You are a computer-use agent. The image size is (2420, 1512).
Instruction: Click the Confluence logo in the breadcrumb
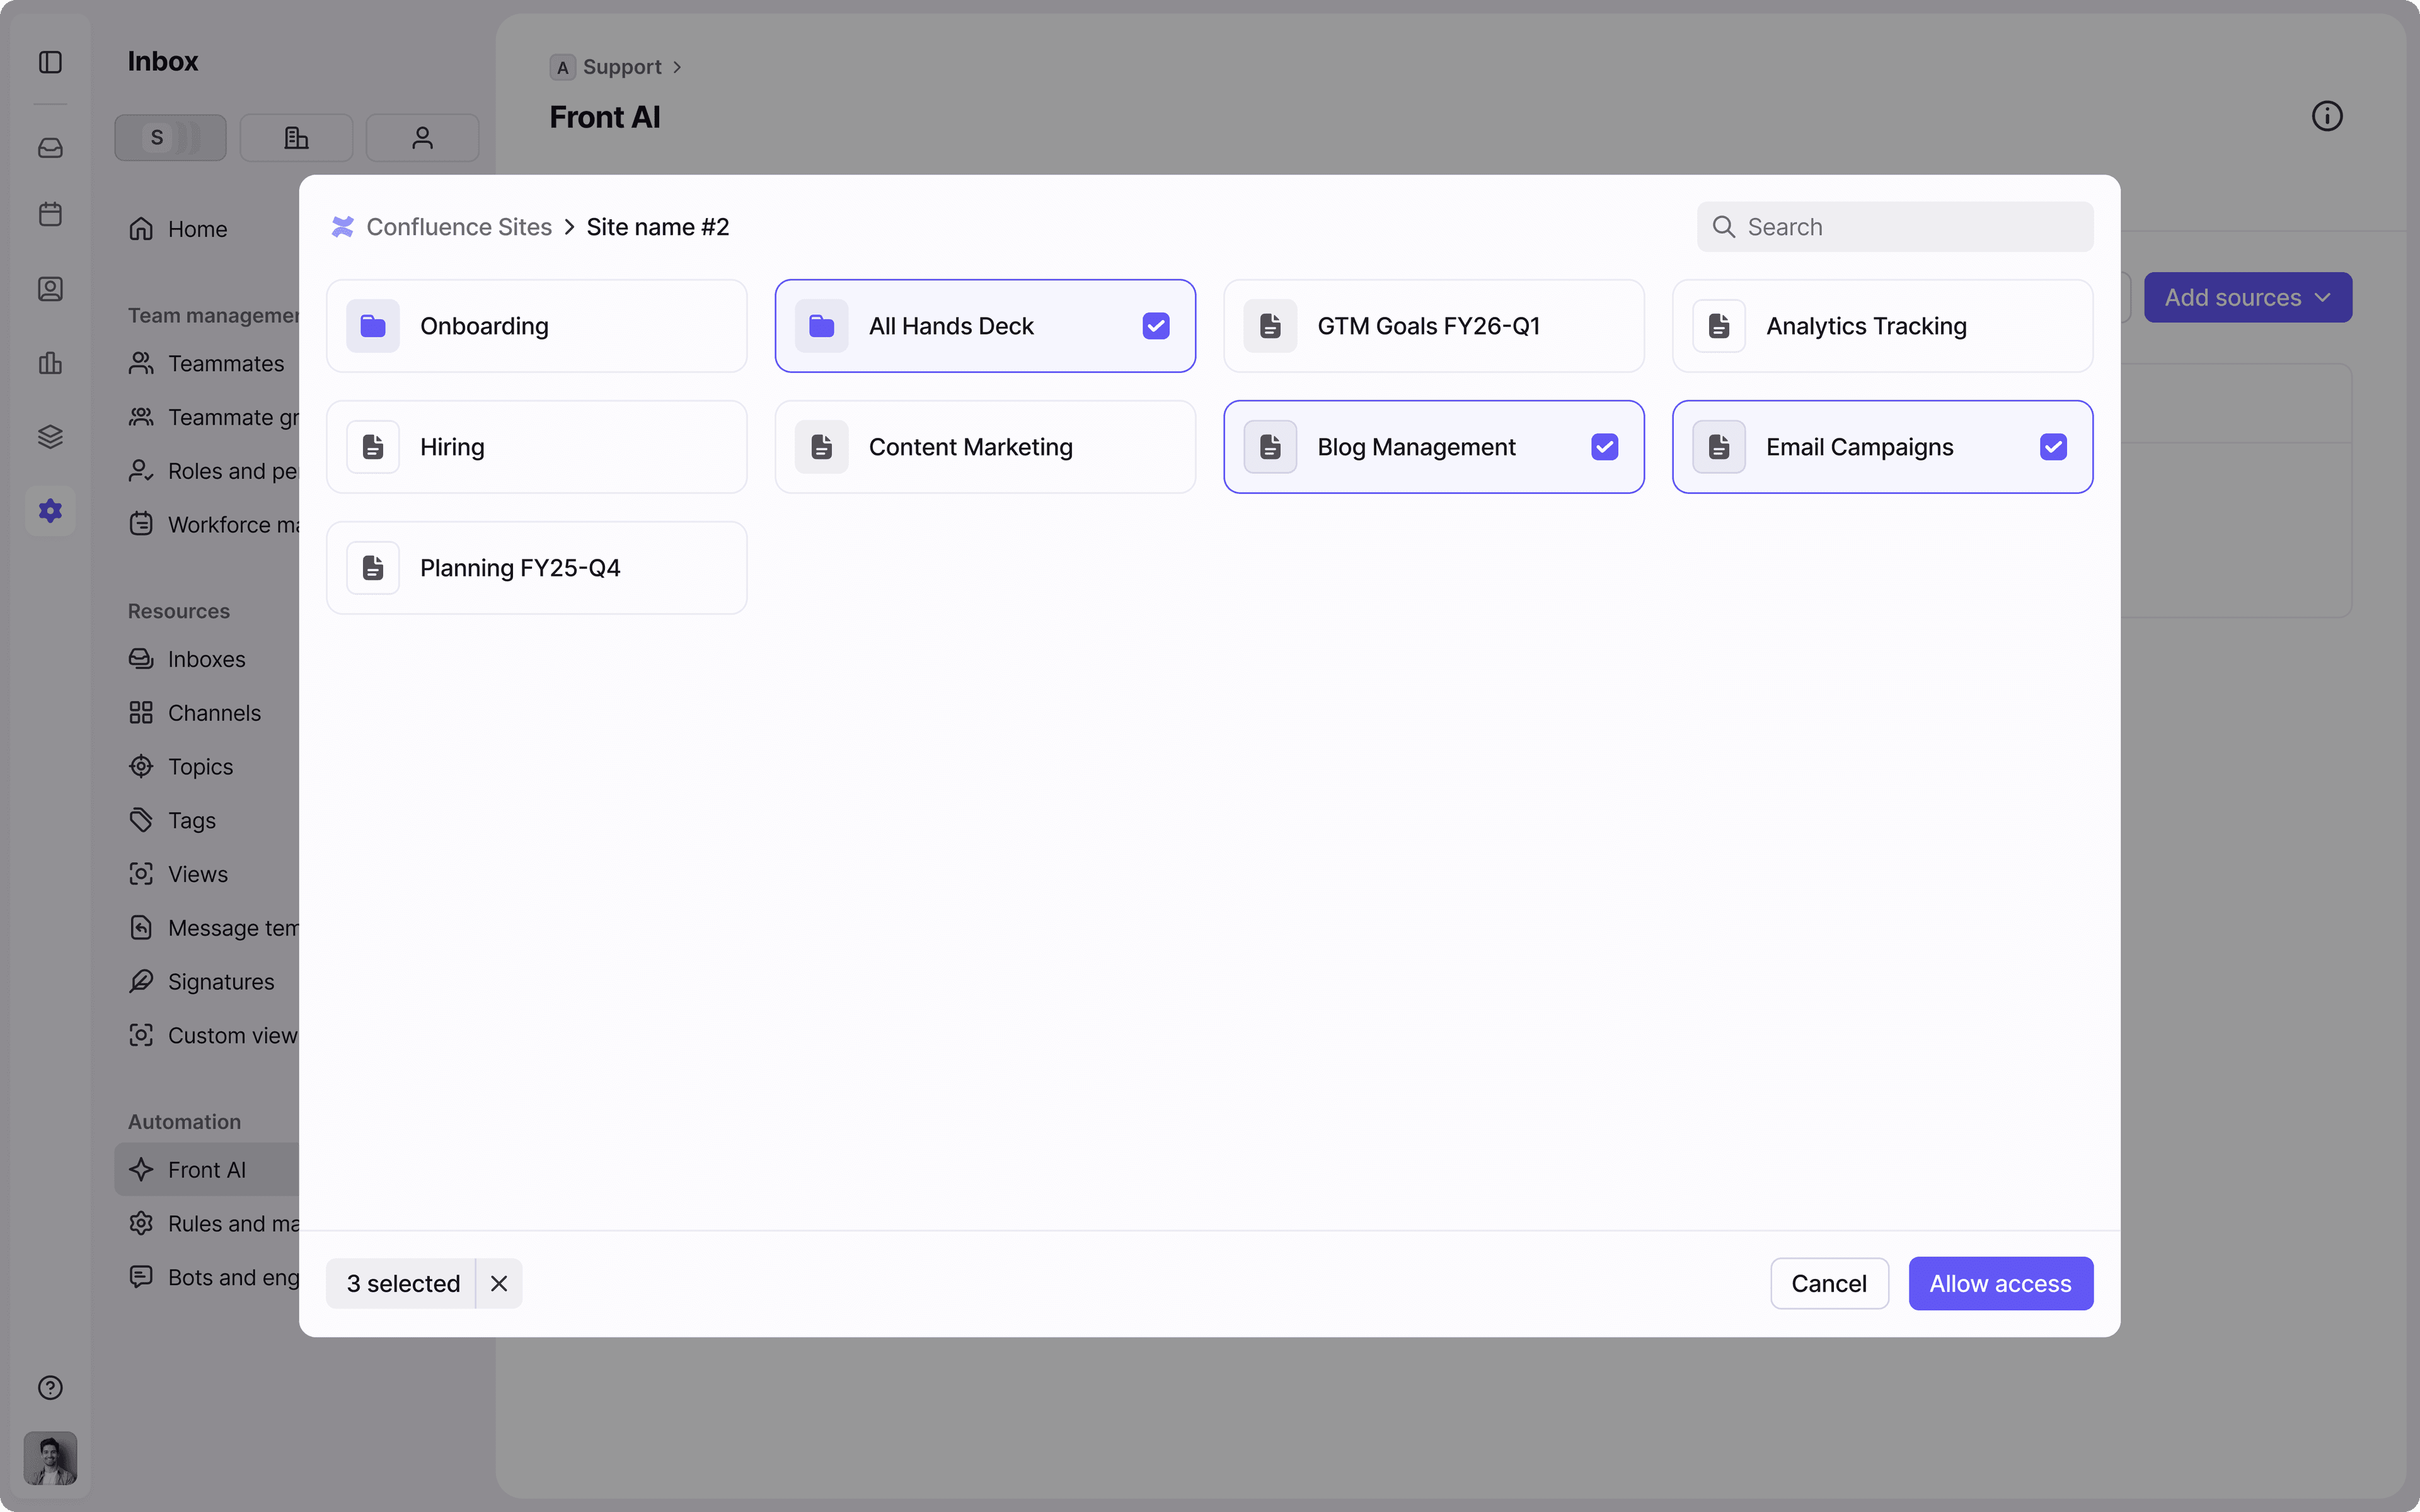tap(342, 226)
